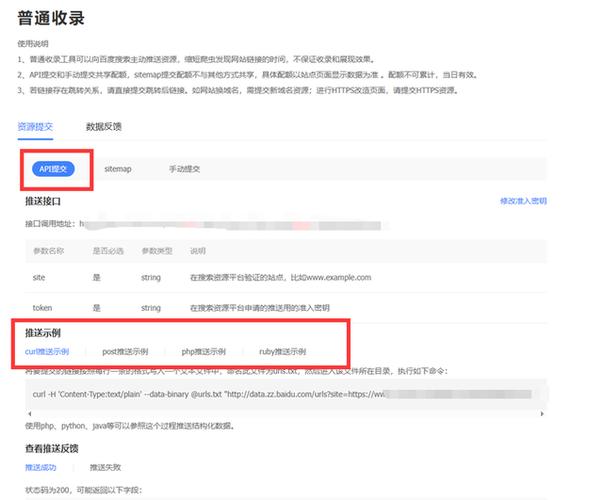Switch to the 资源提交 tab
Viewport: 603px width, 500px height.
coord(35,127)
